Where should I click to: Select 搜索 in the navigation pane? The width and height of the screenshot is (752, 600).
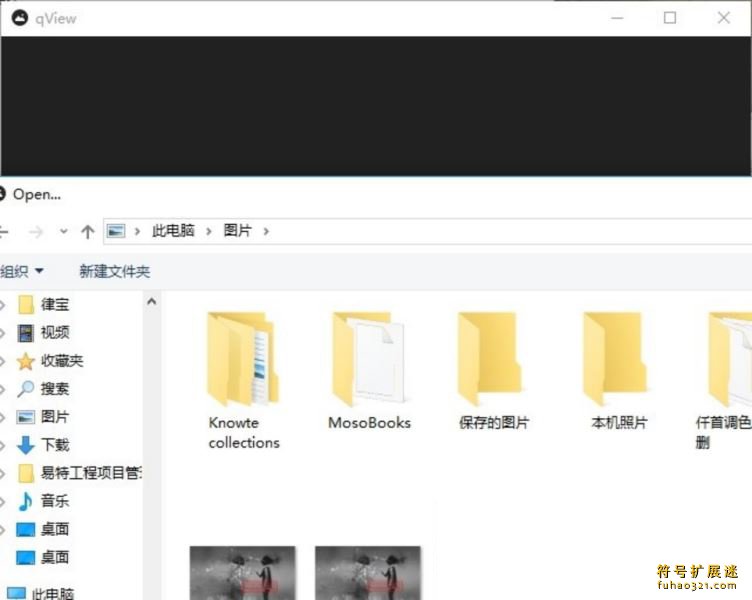(55, 388)
